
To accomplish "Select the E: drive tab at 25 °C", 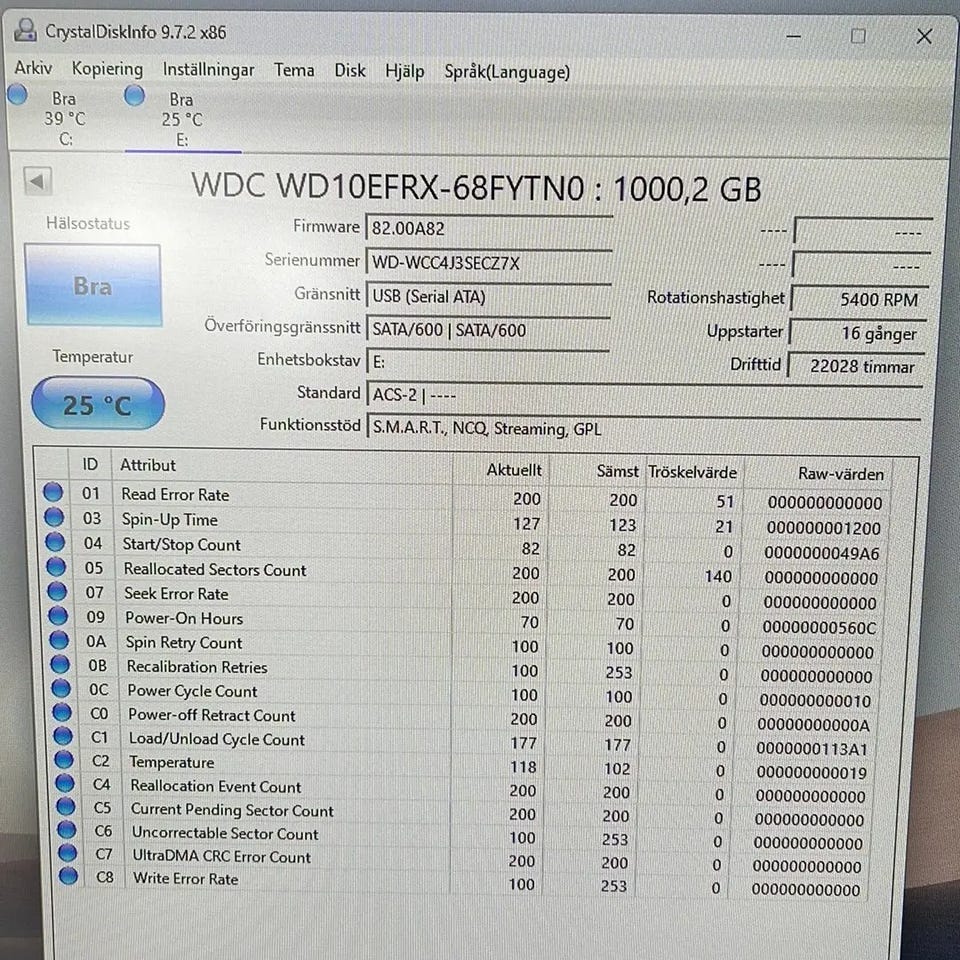I will tap(182, 119).
